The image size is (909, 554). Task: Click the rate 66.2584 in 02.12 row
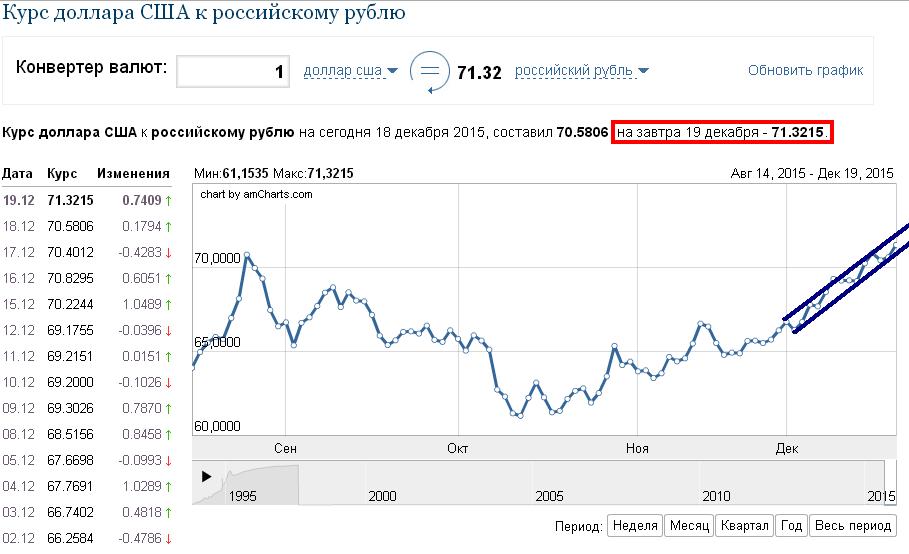70,538
